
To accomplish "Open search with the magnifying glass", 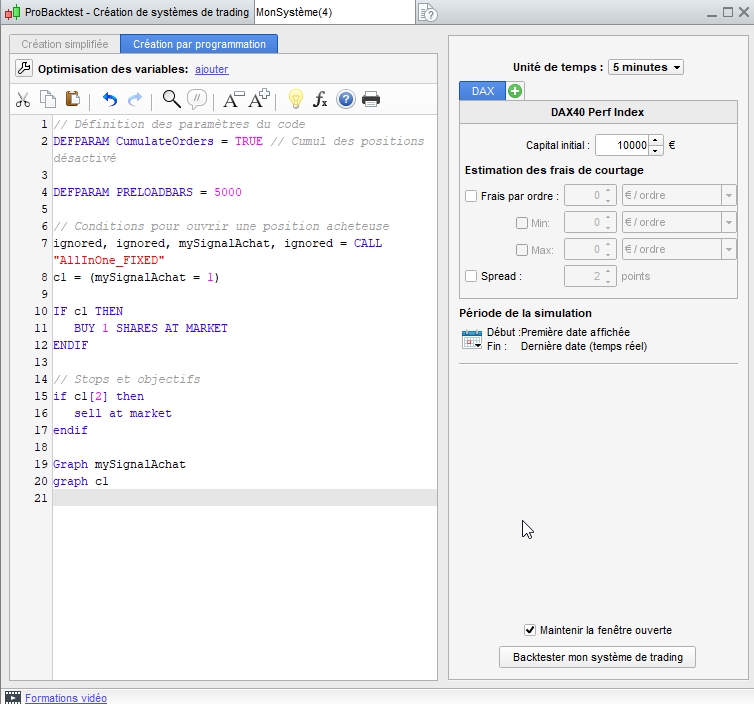I will click(171, 99).
